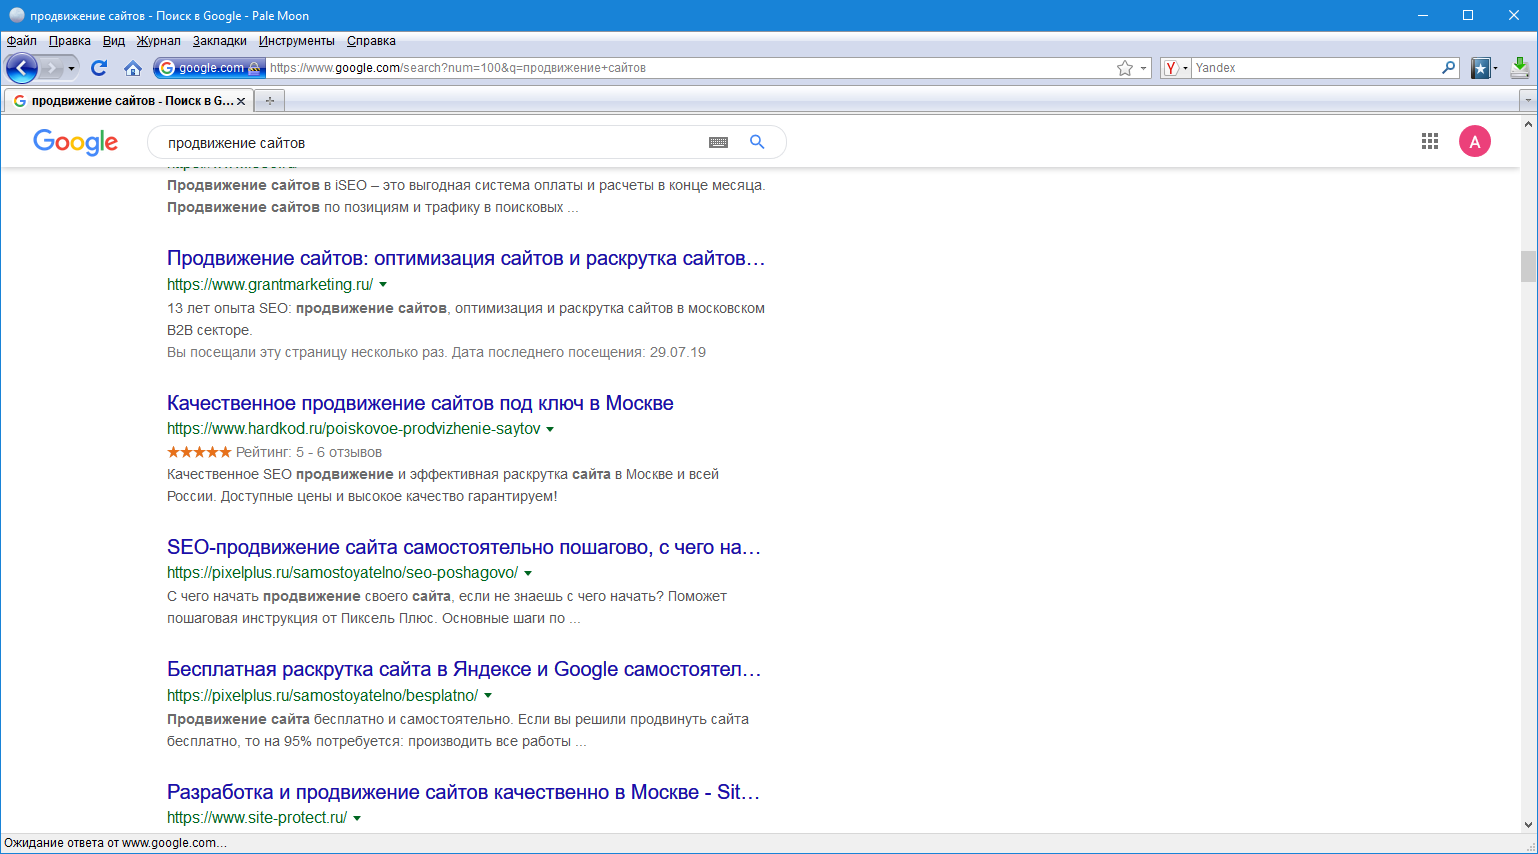Close the current Google search tab
The width and height of the screenshot is (1538, 854).
(x=241, y=101)
